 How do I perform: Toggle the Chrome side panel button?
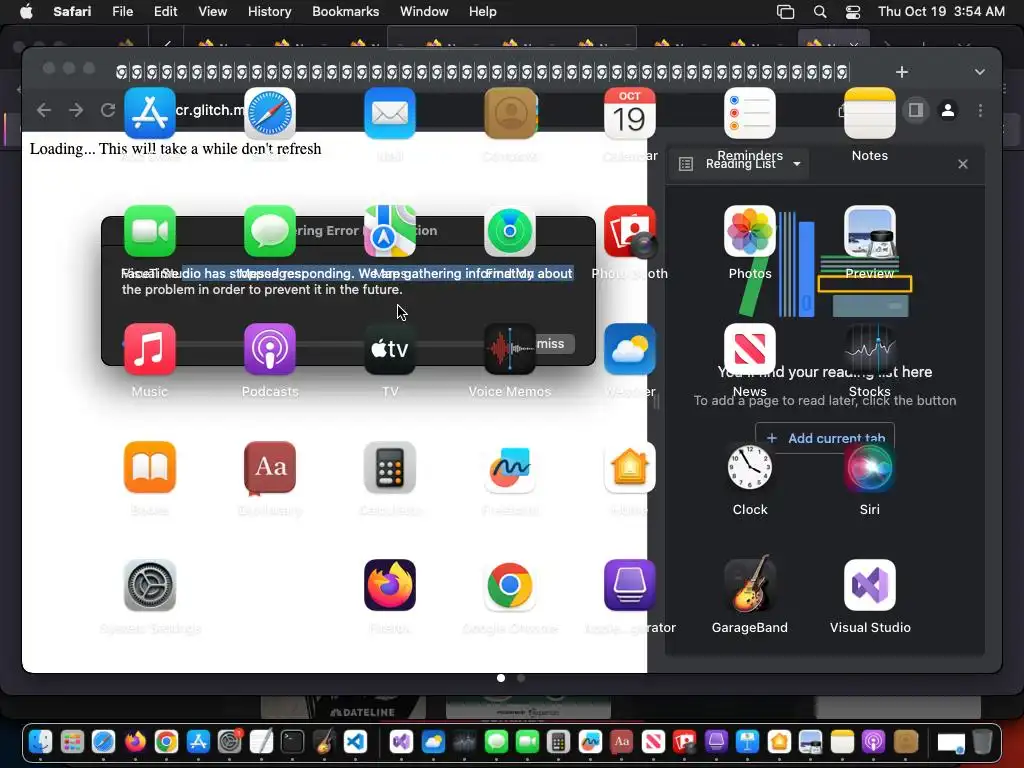[x=916, y=110]
